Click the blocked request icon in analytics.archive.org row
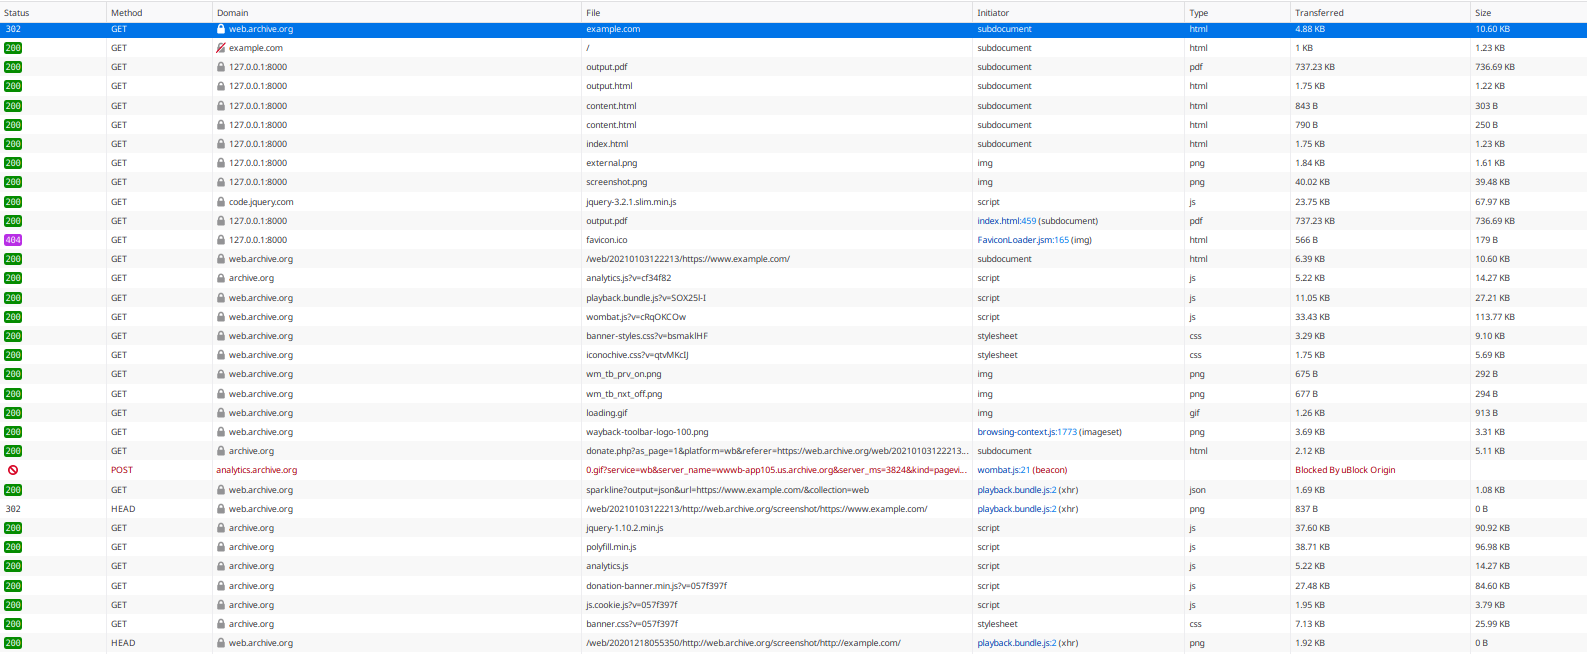 click(x=13, y=470)
